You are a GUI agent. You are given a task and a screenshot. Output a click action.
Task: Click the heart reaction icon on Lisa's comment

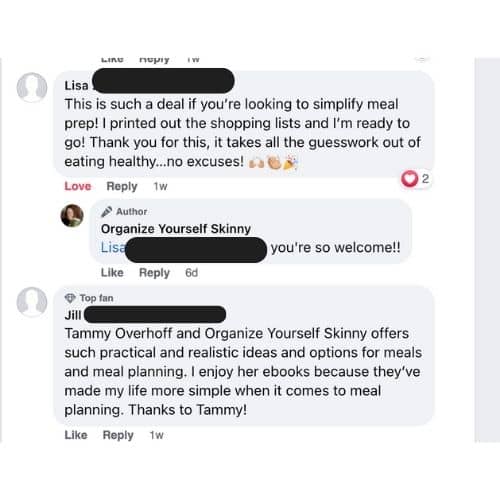[x=409, y=179]
